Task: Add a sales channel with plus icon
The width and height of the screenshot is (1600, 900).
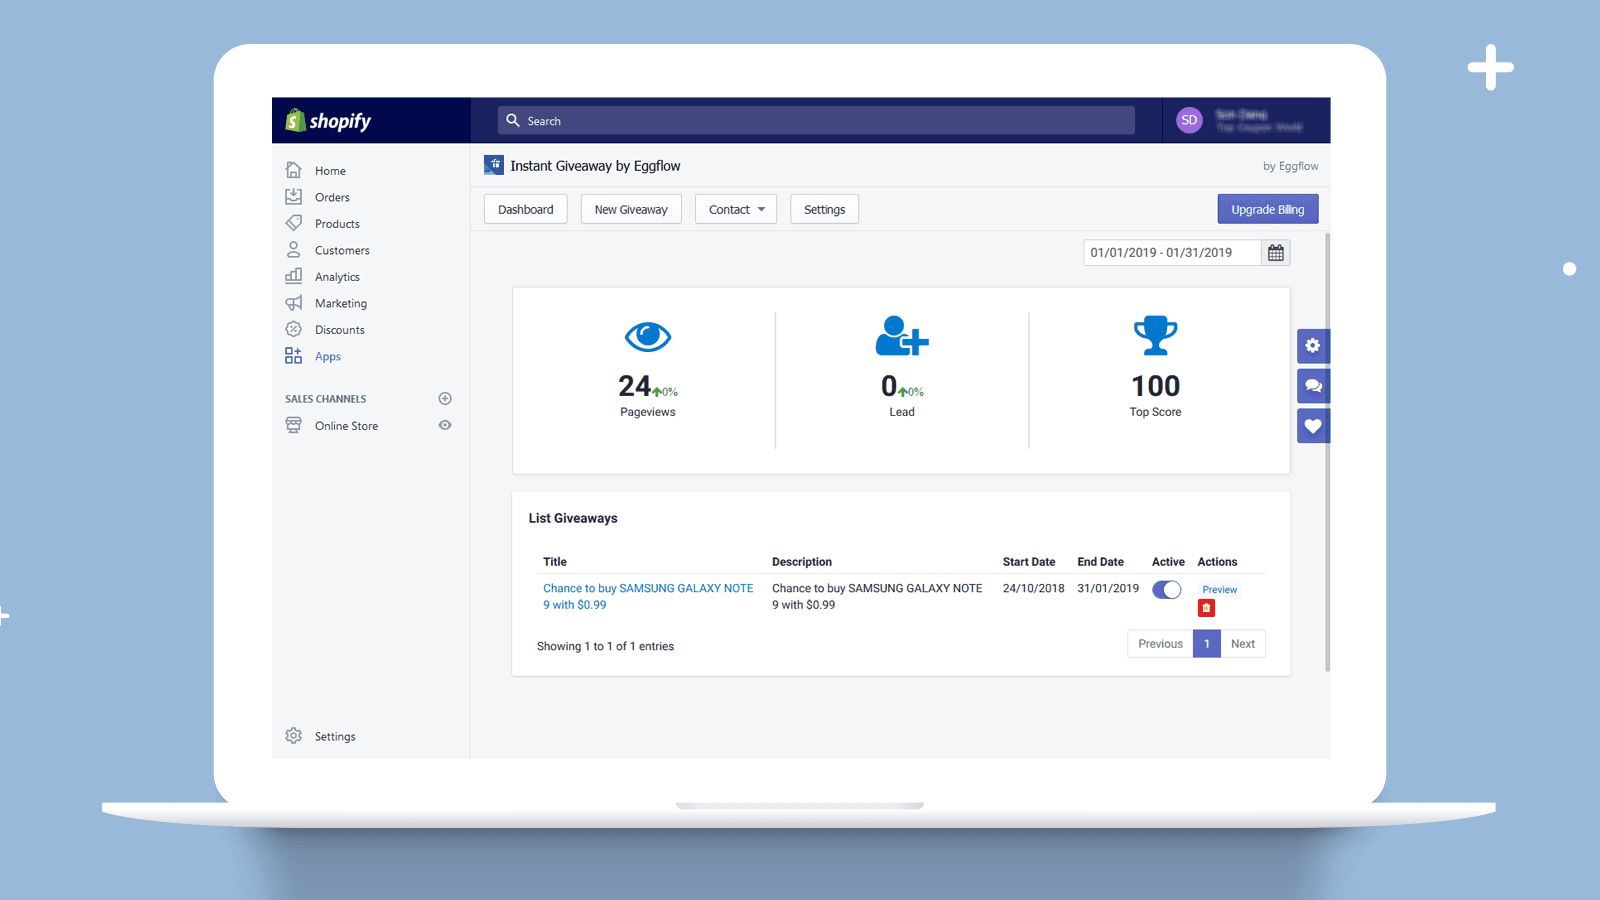Action: point(445,399)
